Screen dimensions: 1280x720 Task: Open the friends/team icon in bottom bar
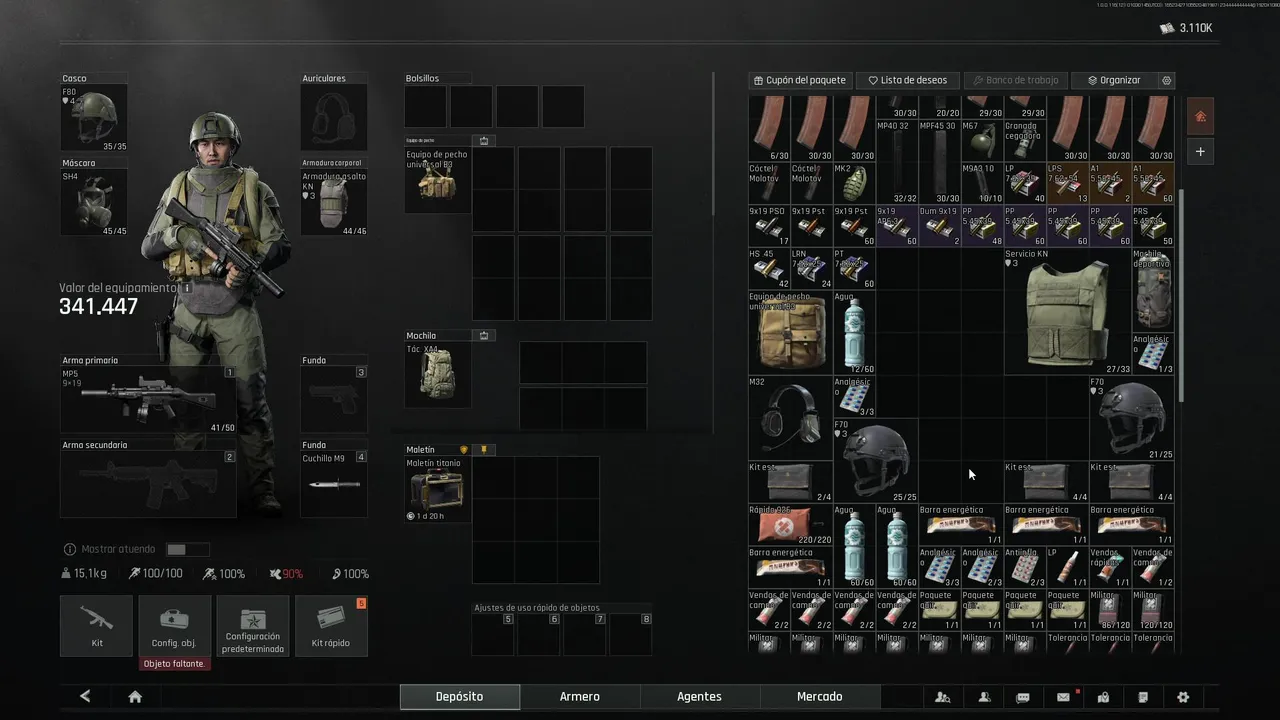pos(942,697)
